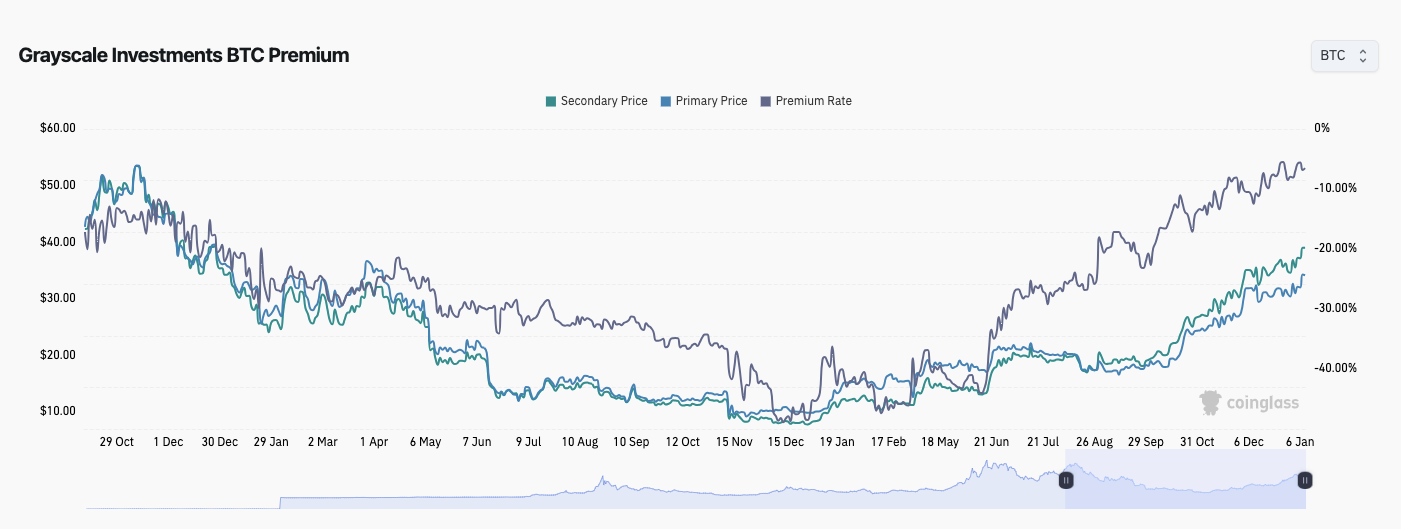Click the -40.00% right axis label

tap(1335, 368)
